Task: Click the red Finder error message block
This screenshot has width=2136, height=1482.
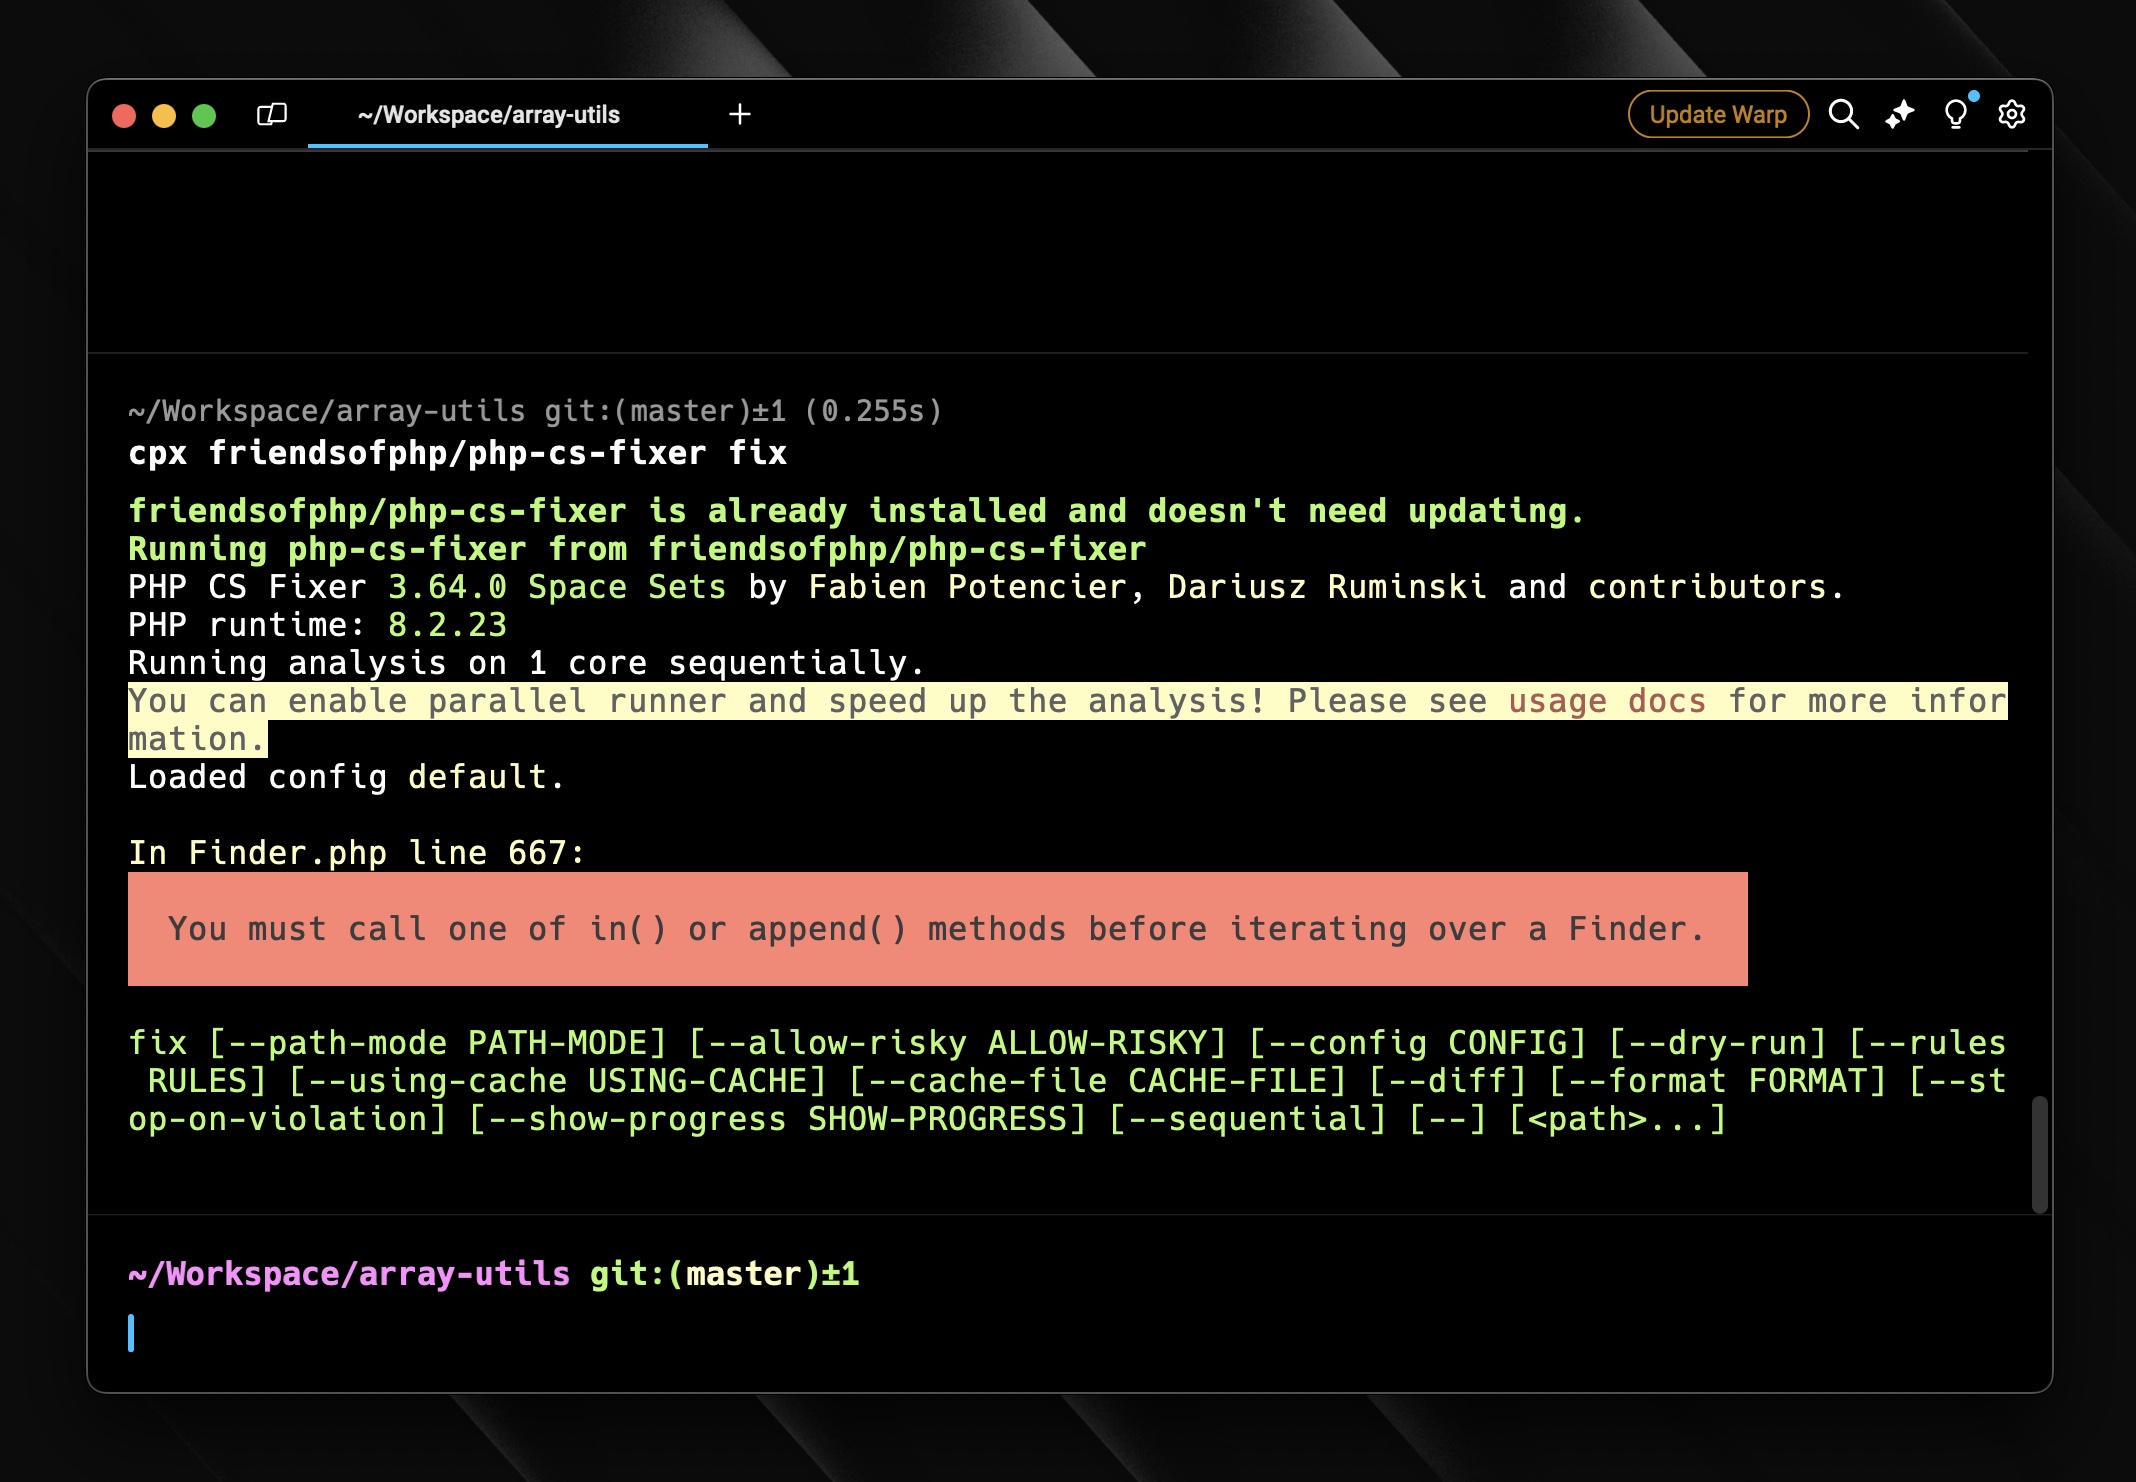Action: click(x=937, y=929)
